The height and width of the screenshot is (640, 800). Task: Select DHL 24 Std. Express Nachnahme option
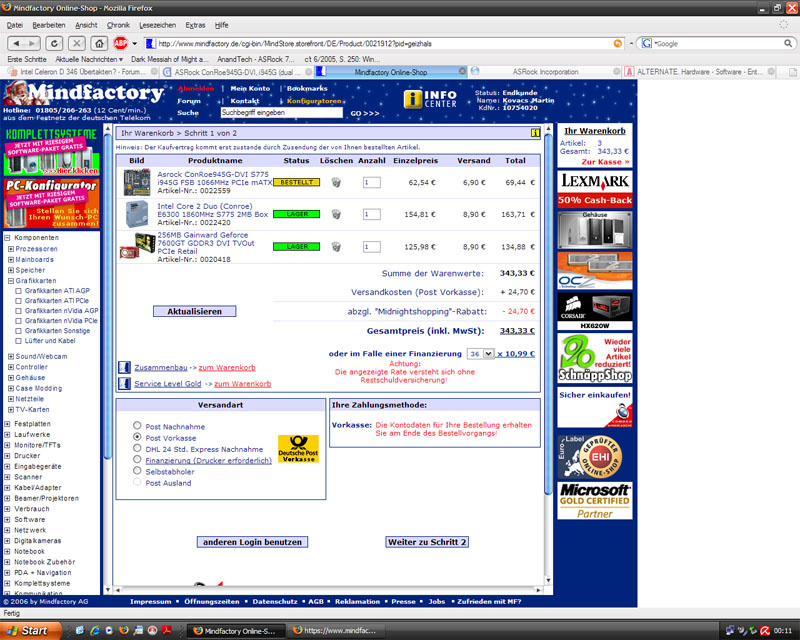pyautogui.click(x=137, y=448)
